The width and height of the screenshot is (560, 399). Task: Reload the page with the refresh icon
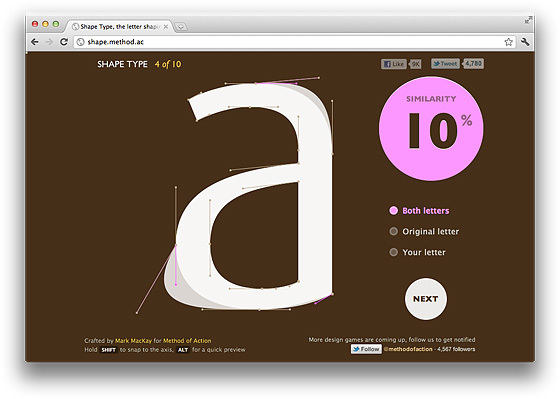click(x=64, y=42)
